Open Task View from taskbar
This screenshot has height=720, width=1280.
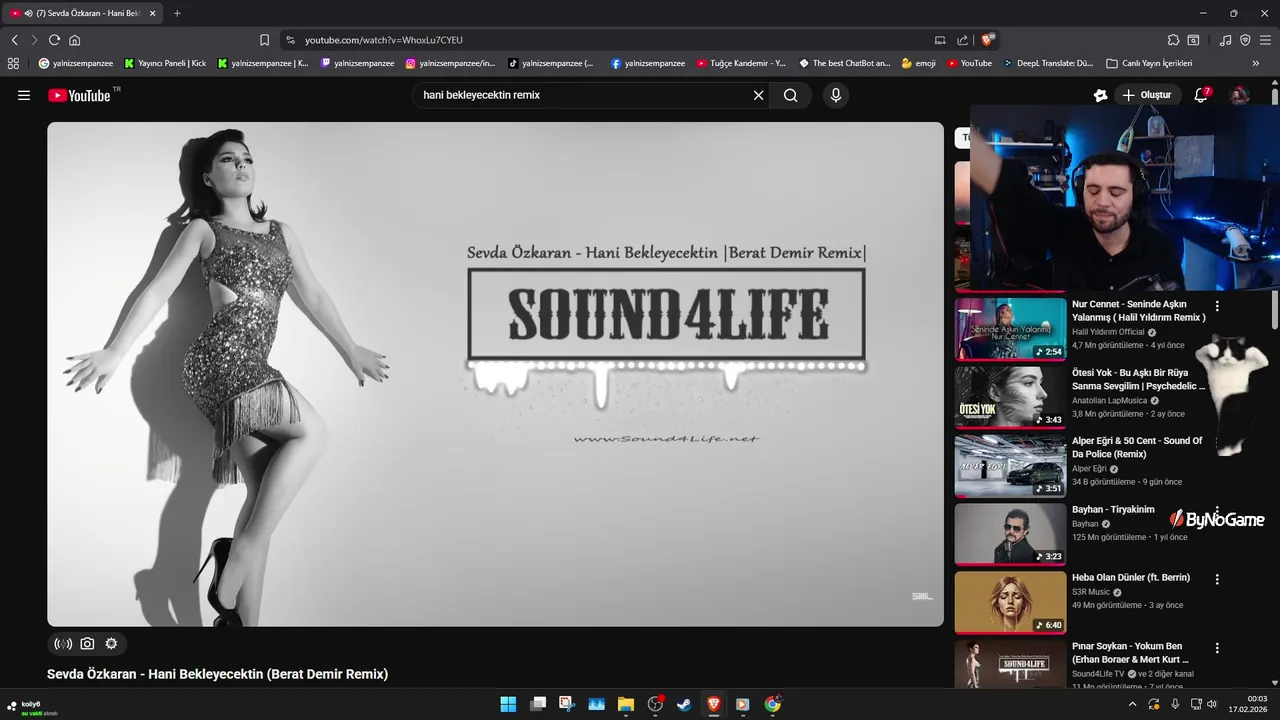pos(538,704)
